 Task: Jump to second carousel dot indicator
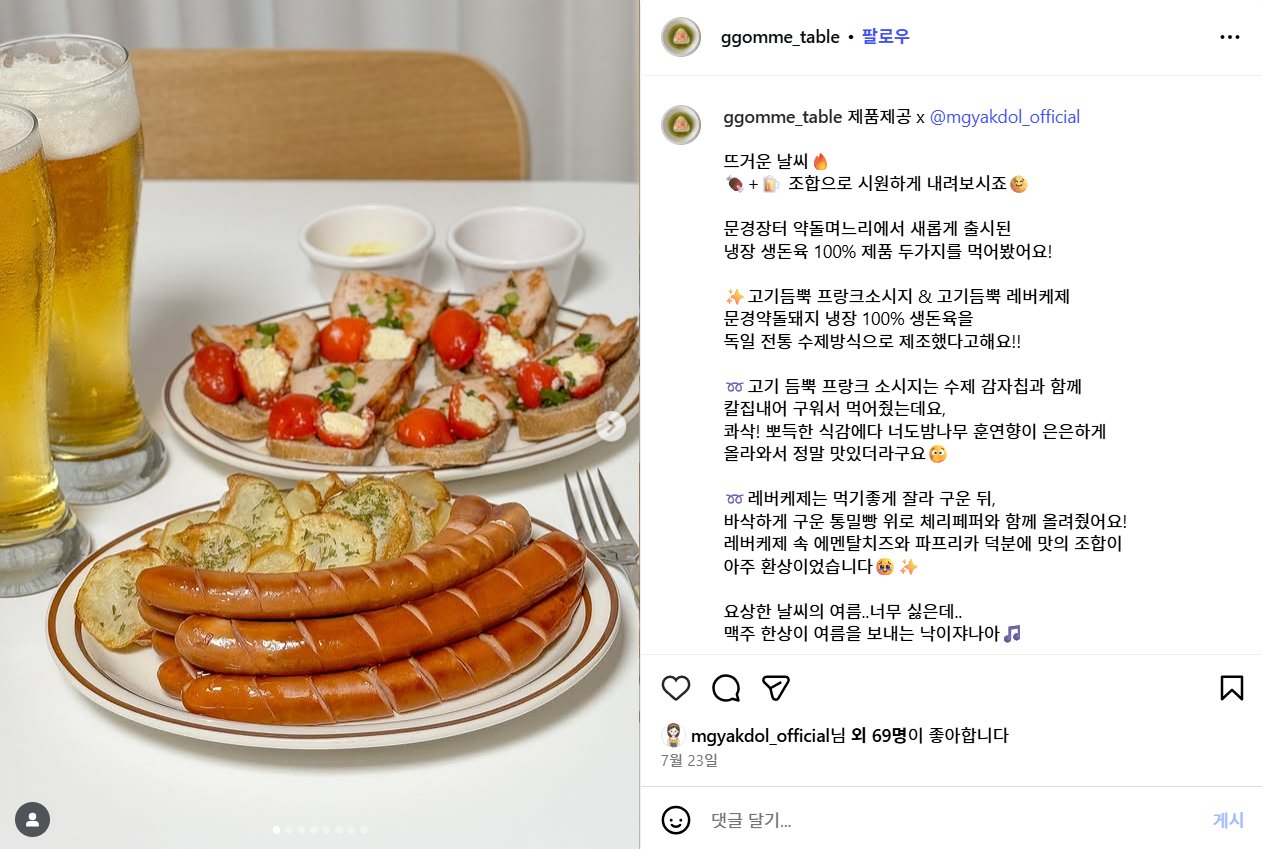point(290,830)
